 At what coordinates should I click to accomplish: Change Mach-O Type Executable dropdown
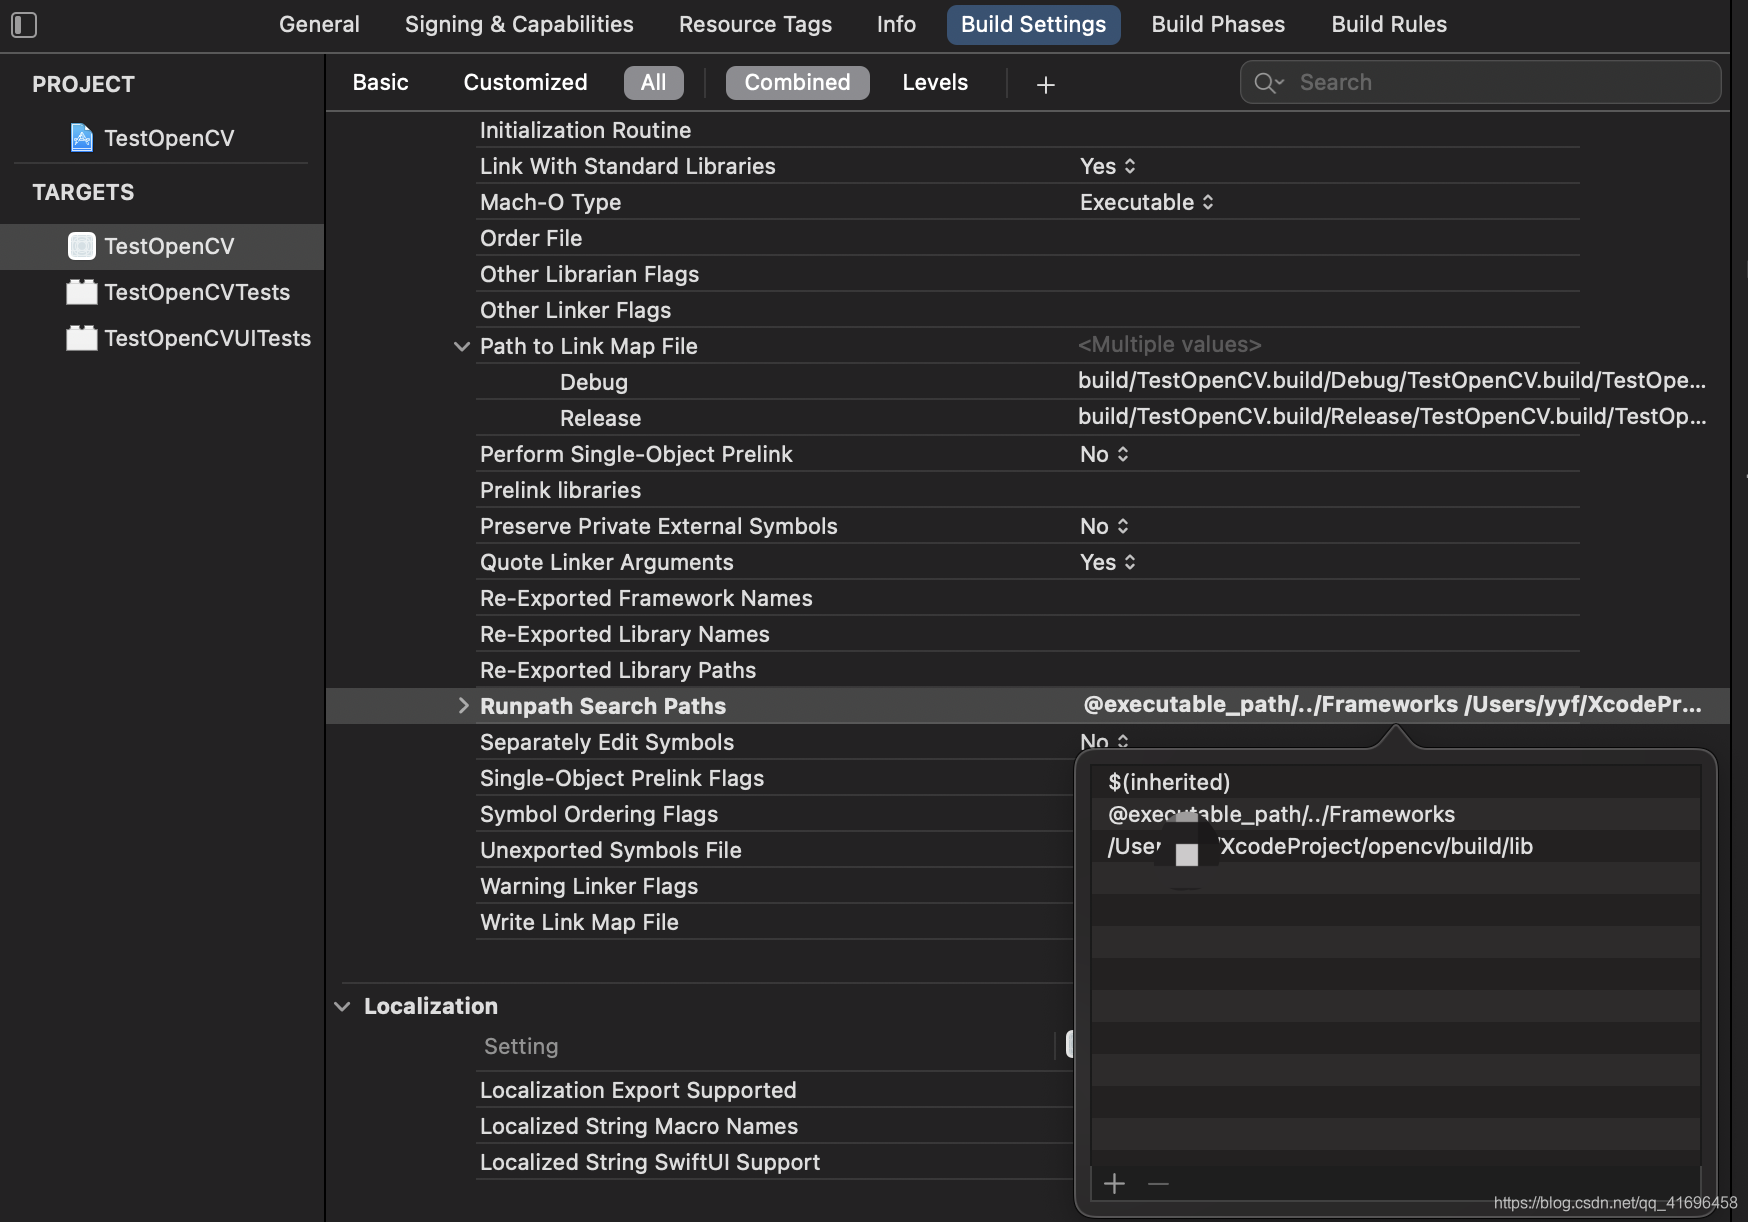1146,202
